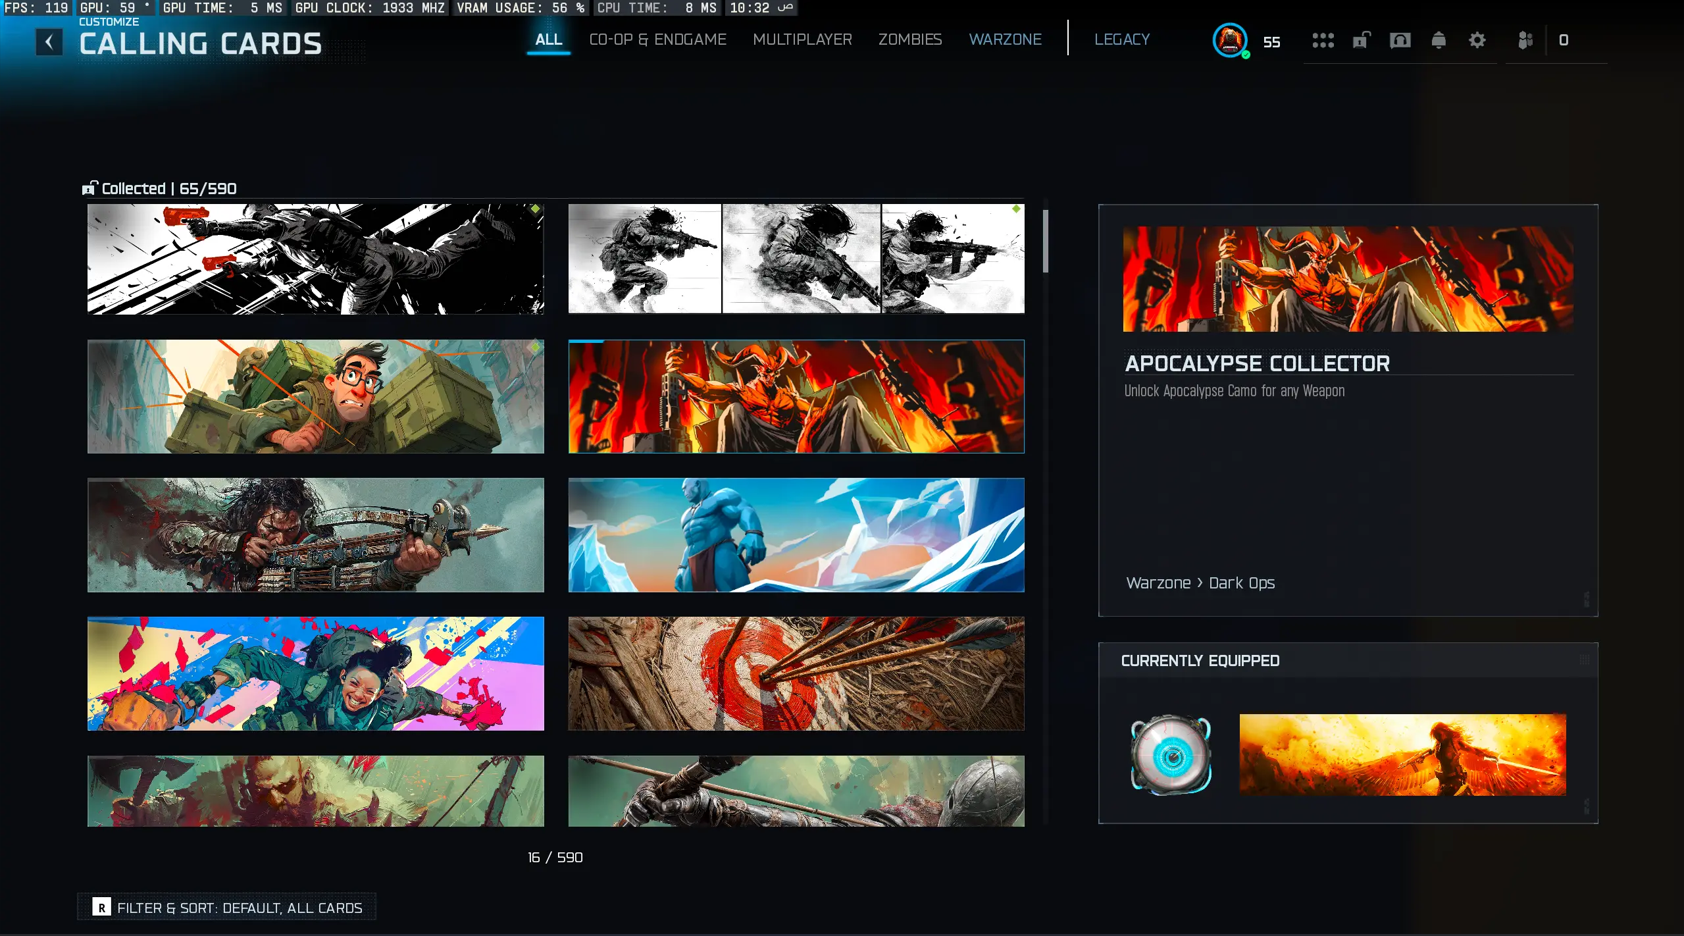
Task: Switch to the CO-OP & ENDGAME tab
Action: 658,40
